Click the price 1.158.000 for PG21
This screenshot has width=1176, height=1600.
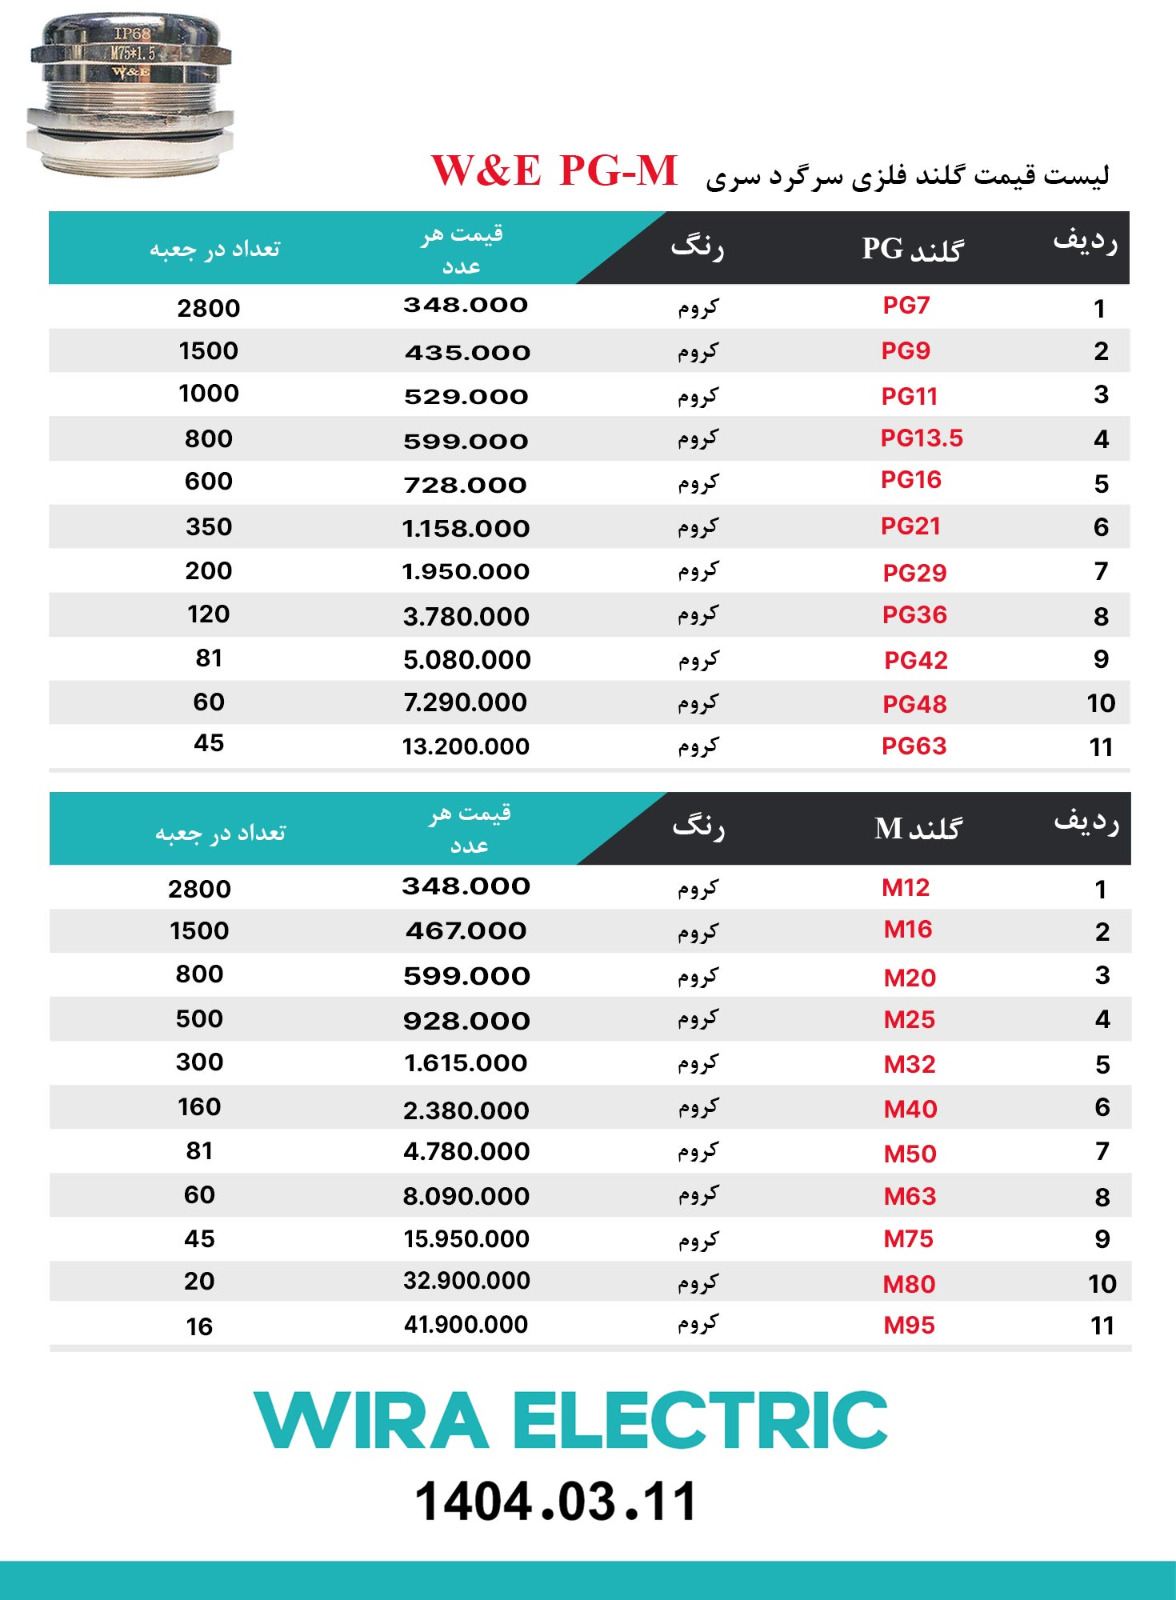point(466,528)
